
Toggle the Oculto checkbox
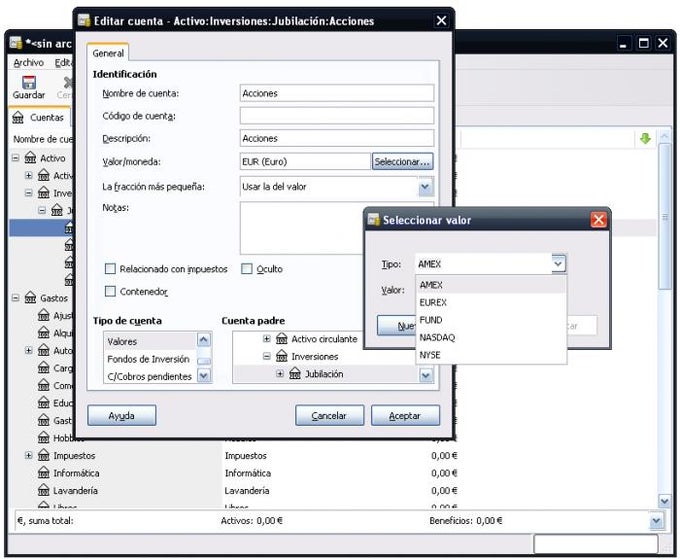246,269
